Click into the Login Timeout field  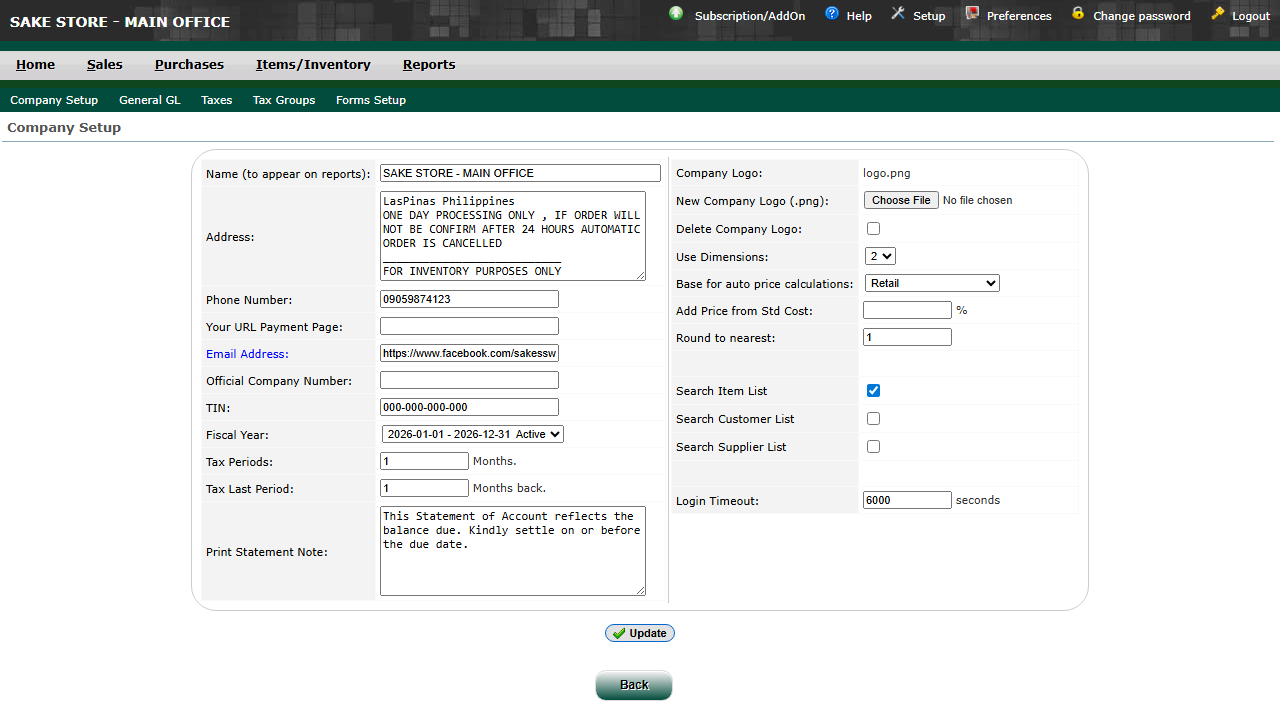coord(906,500)
